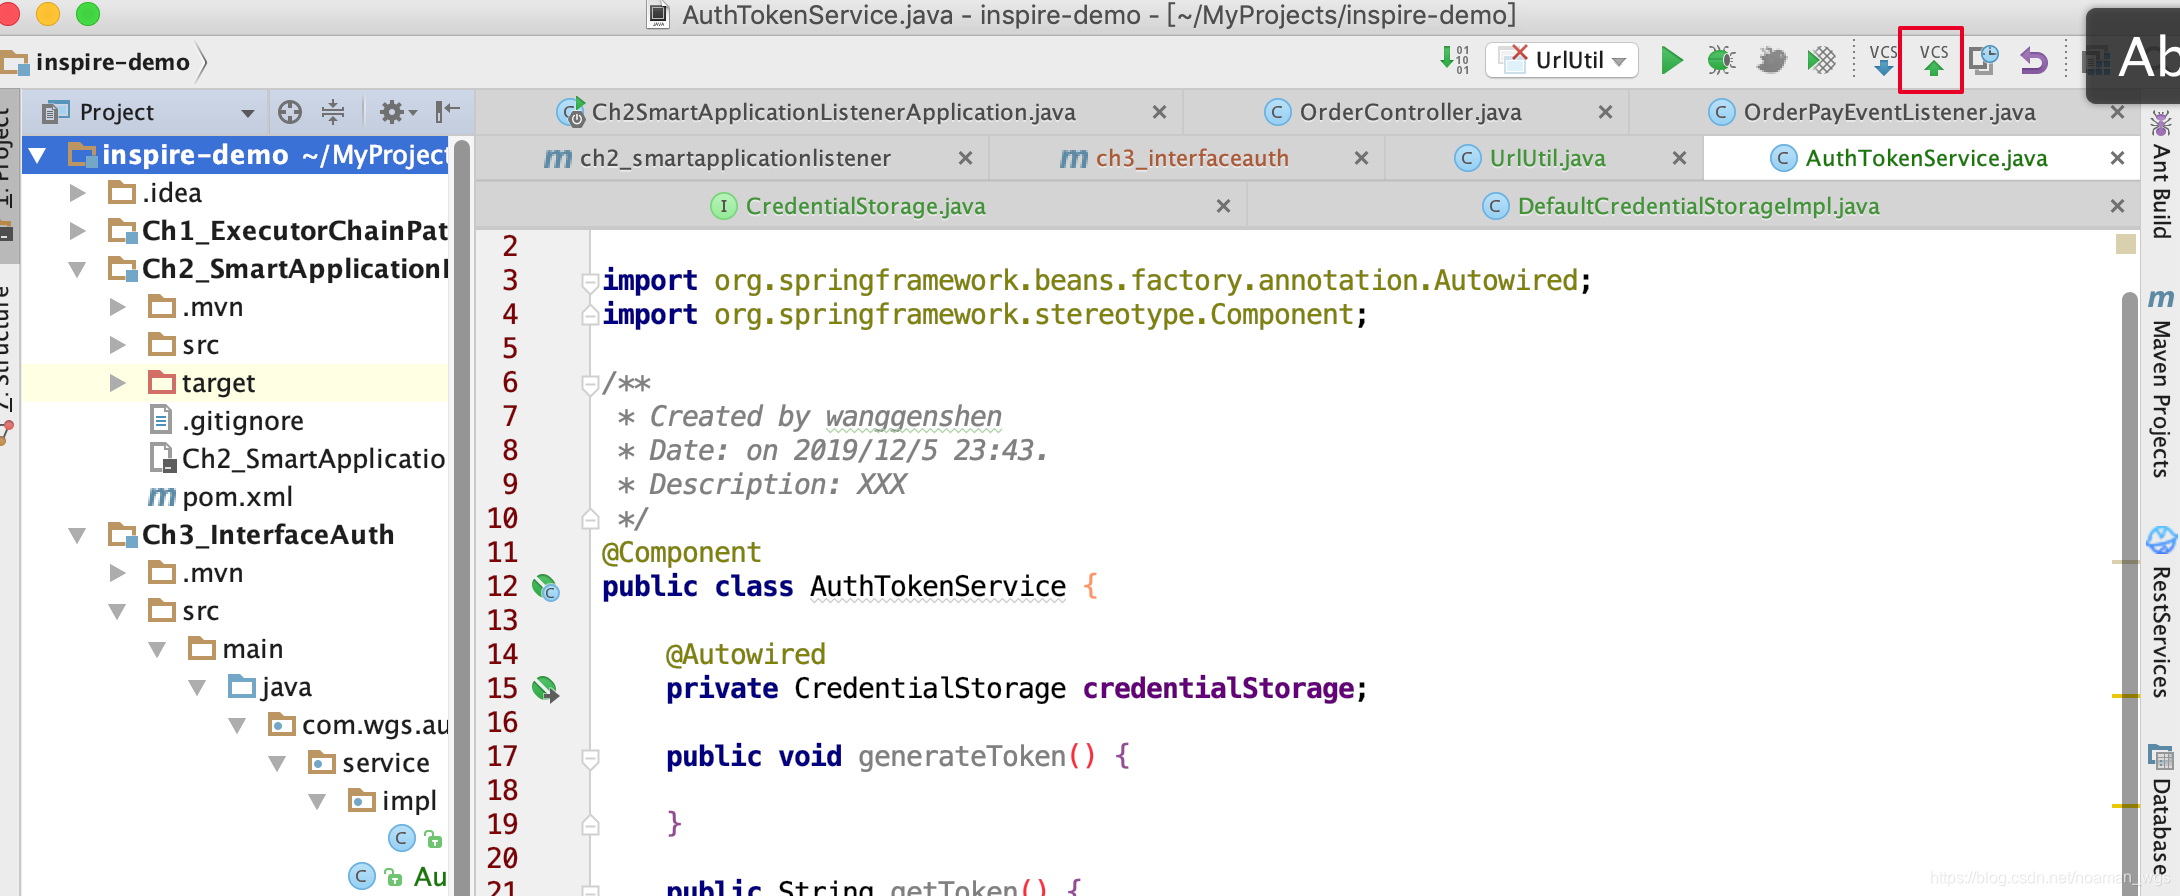Screen dimensions: 2180x896
Task: Close the OrderController.java tab
Action: click(x=1605, y=112)
